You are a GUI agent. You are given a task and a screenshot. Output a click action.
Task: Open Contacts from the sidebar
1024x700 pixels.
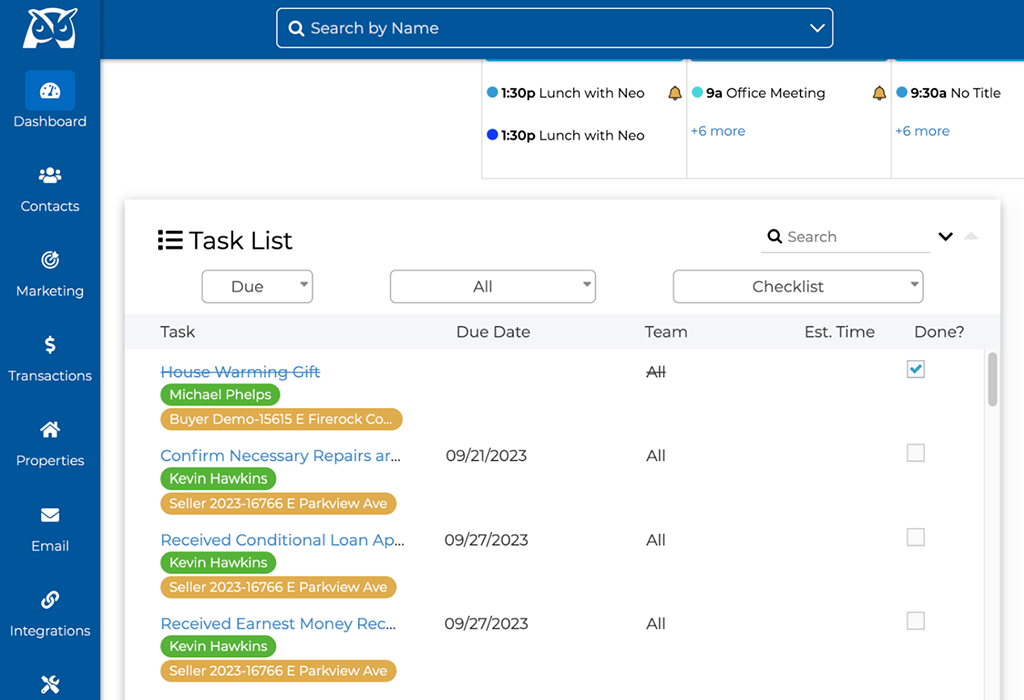click(50, 177)
